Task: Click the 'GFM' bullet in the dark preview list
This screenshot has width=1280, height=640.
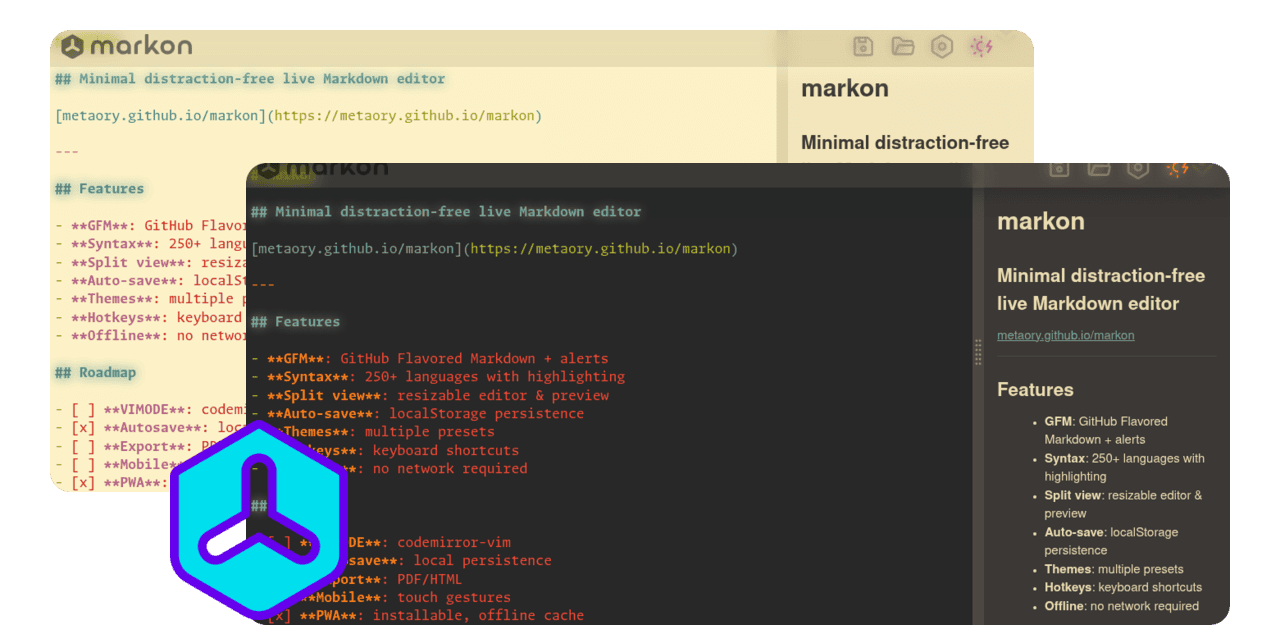Action: point(1106,430)
